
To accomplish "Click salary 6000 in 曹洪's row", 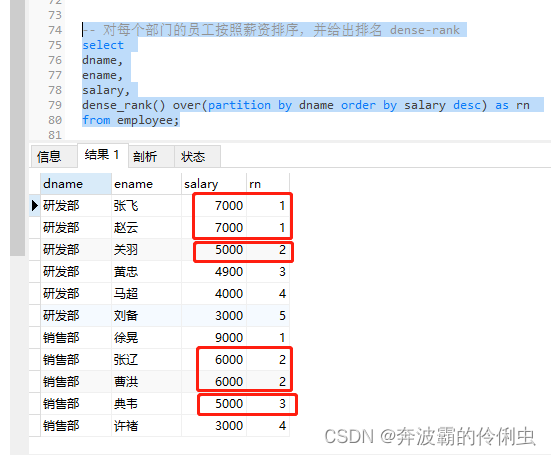I will click(214, 382).
